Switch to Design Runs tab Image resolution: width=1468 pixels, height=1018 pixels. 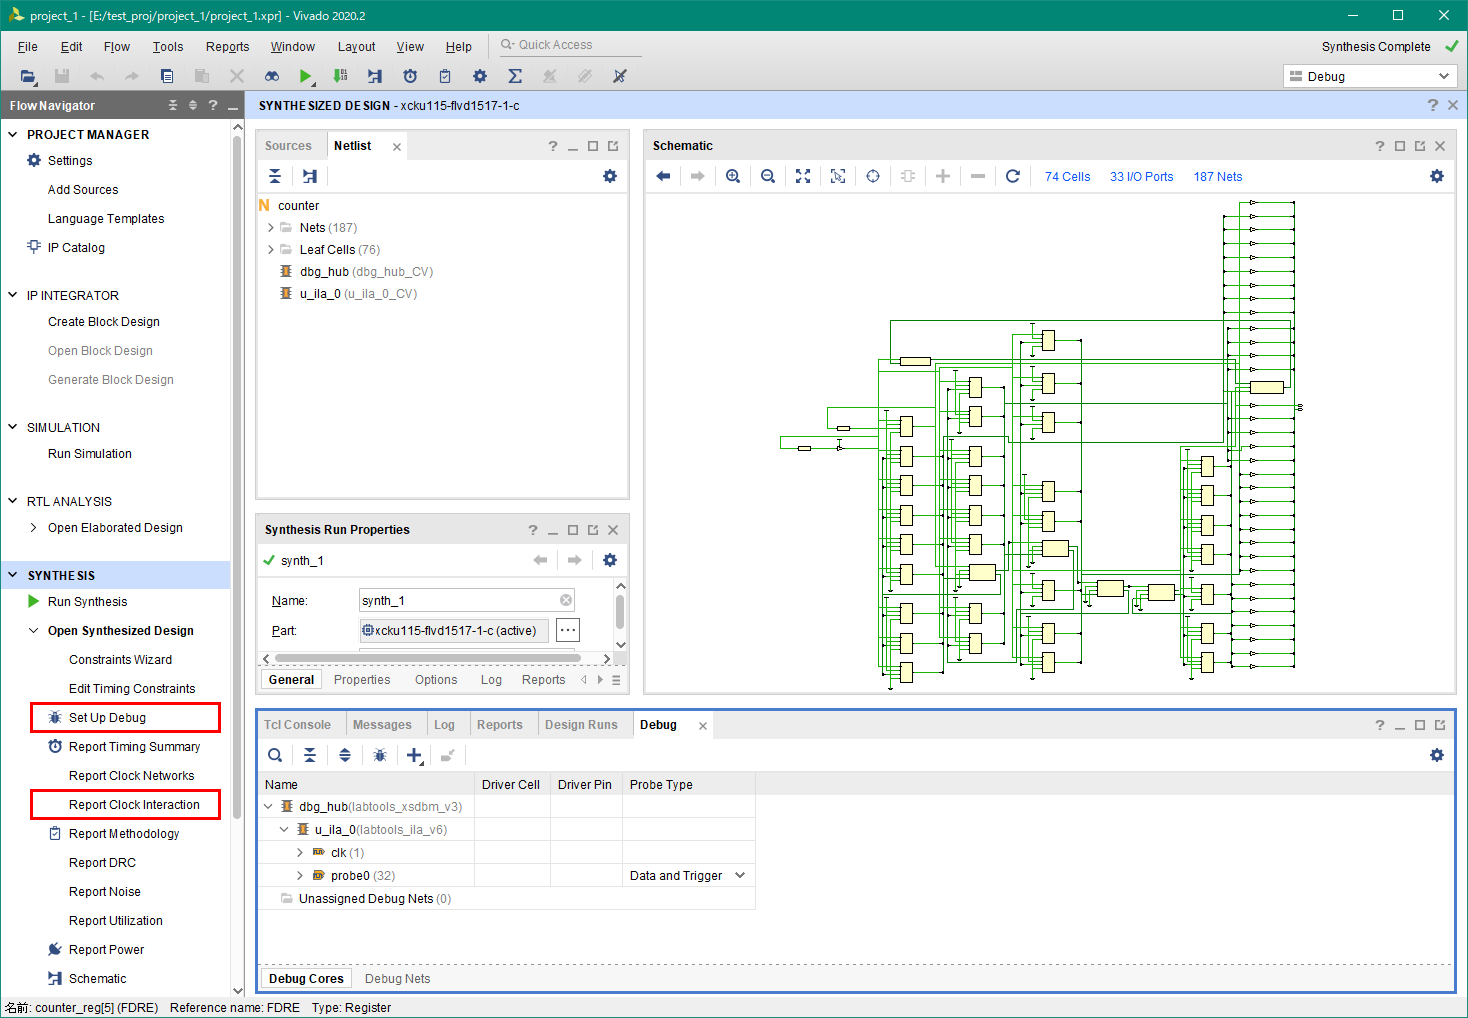(581, 725)
